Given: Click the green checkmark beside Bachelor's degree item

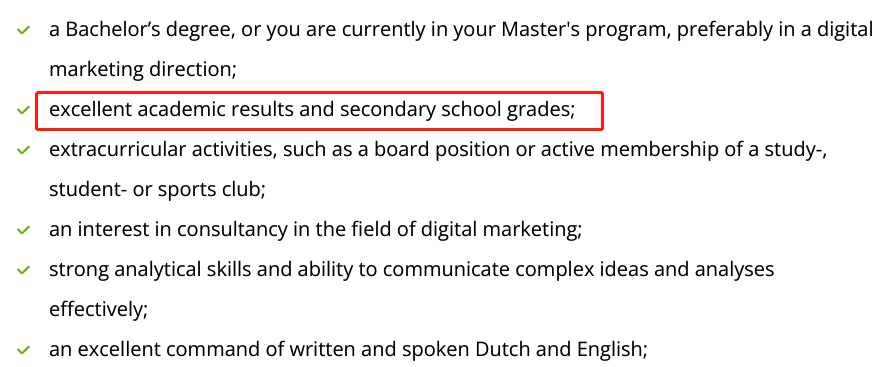Looking at the screenshot, I should coord(23,30).
